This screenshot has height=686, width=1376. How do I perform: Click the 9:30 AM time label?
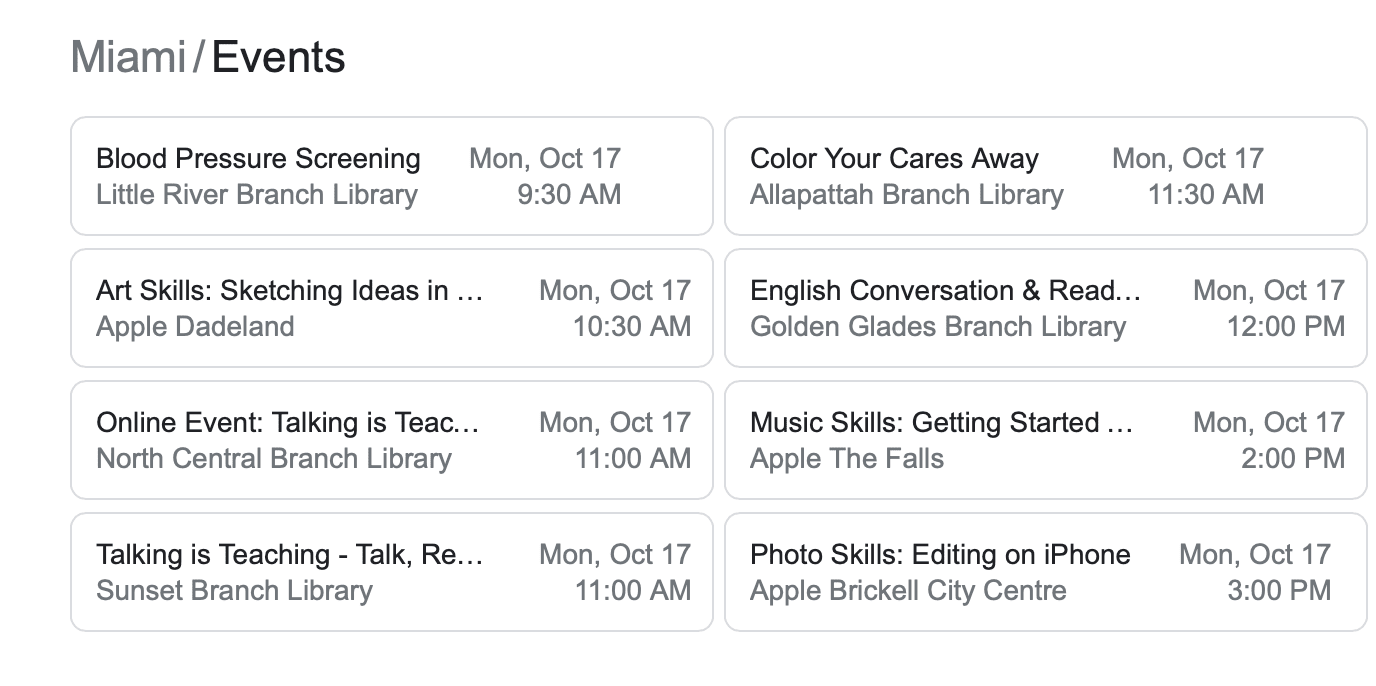[x=569, y=194]
